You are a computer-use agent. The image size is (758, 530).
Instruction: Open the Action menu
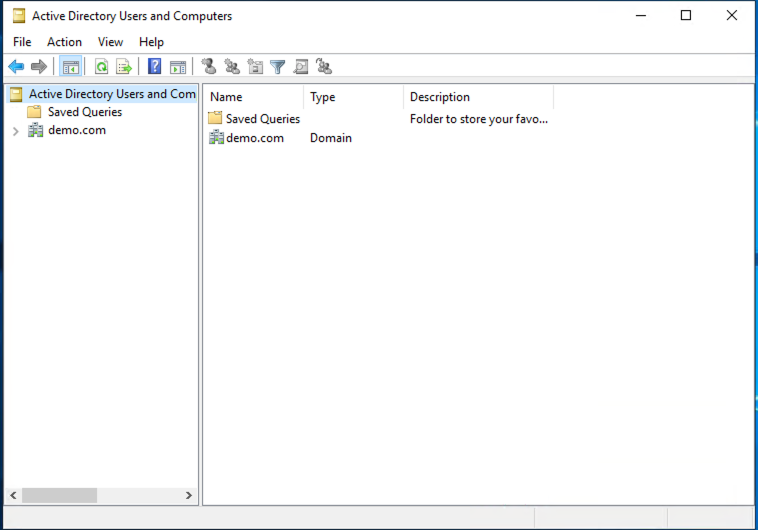pyautogui.click(x=64, y=42)
